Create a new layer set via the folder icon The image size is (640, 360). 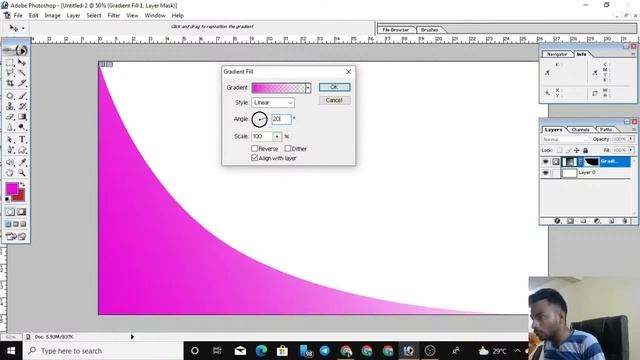583,221
